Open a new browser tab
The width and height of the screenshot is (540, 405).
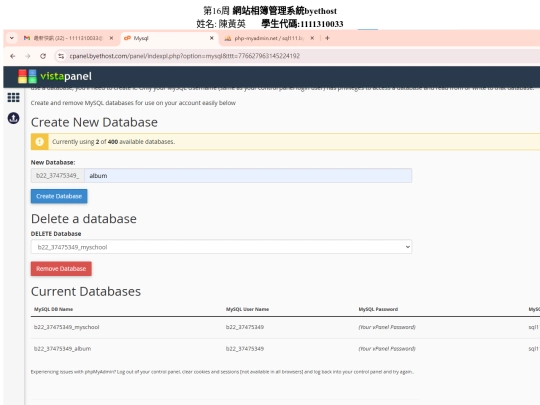coord(327,38)
